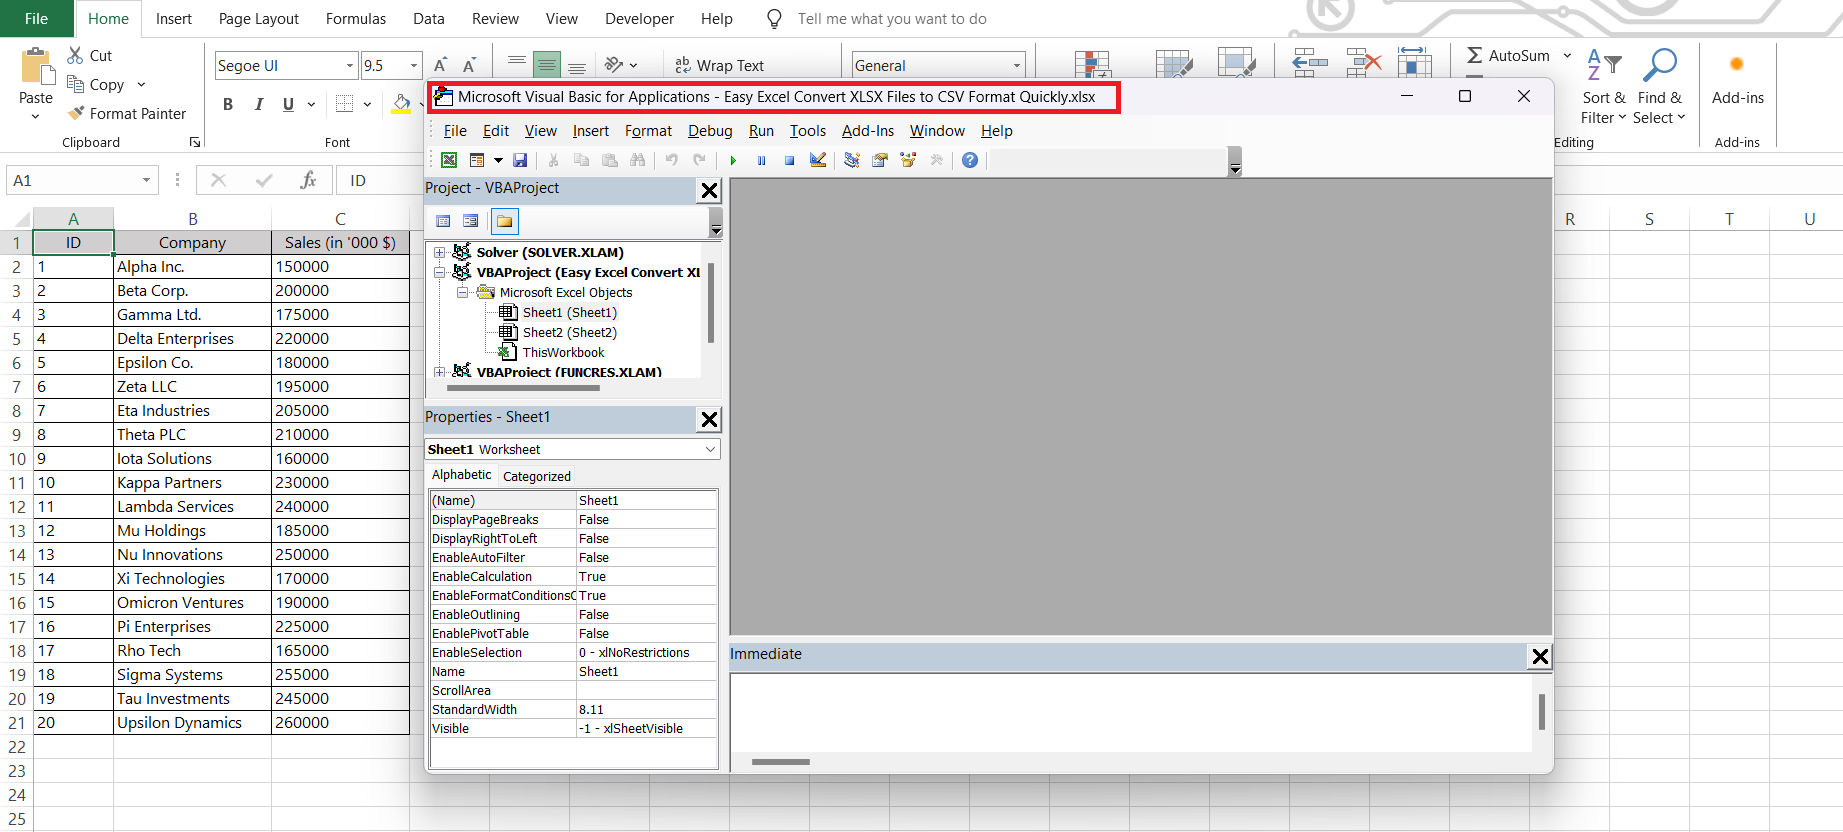1843x832 pixels.
Task: Open the VBA editor Window menu
Action: click(937, 131)
